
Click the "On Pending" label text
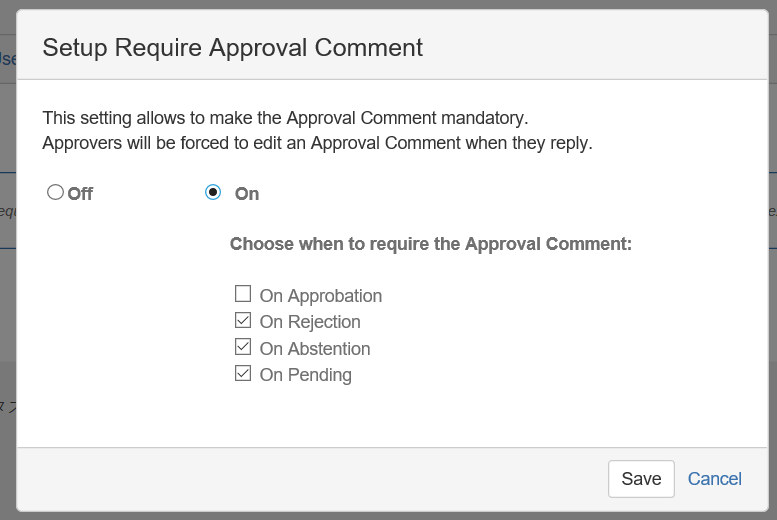tap(305, 375)
